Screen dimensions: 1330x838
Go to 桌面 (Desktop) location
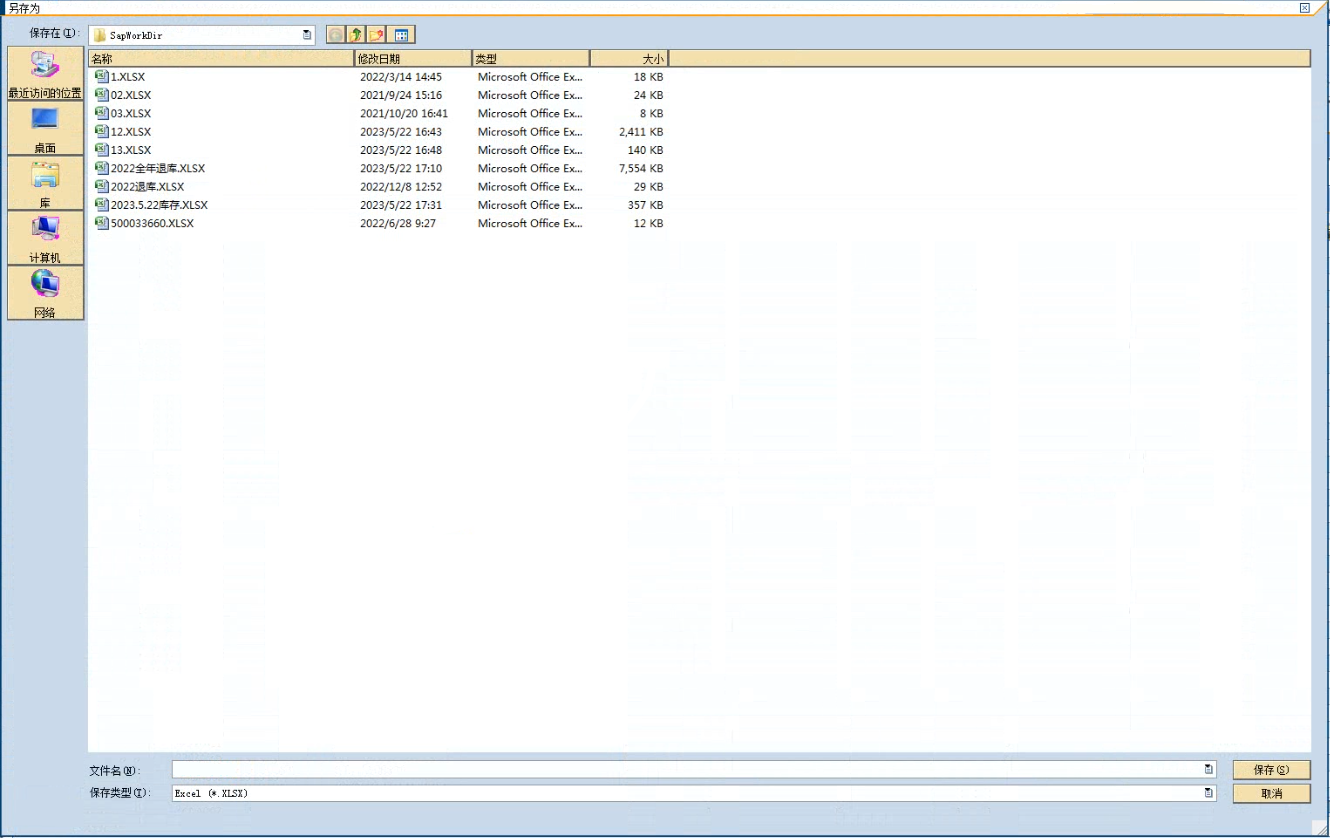(x=45, y=129)
